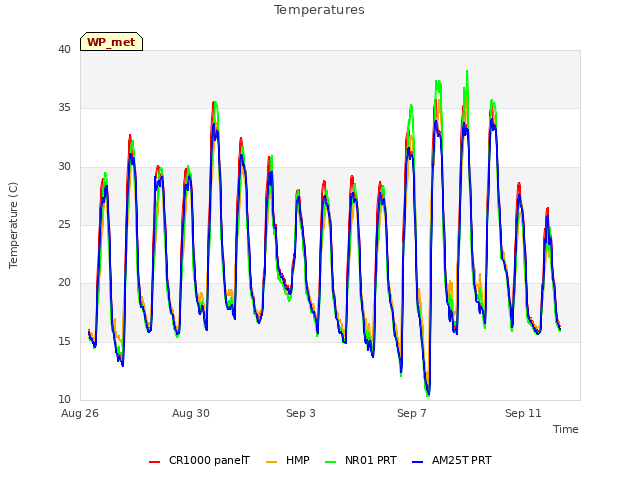Click the 10 y-axis tick label
The image size is (640, 480).
pos(64,399)
